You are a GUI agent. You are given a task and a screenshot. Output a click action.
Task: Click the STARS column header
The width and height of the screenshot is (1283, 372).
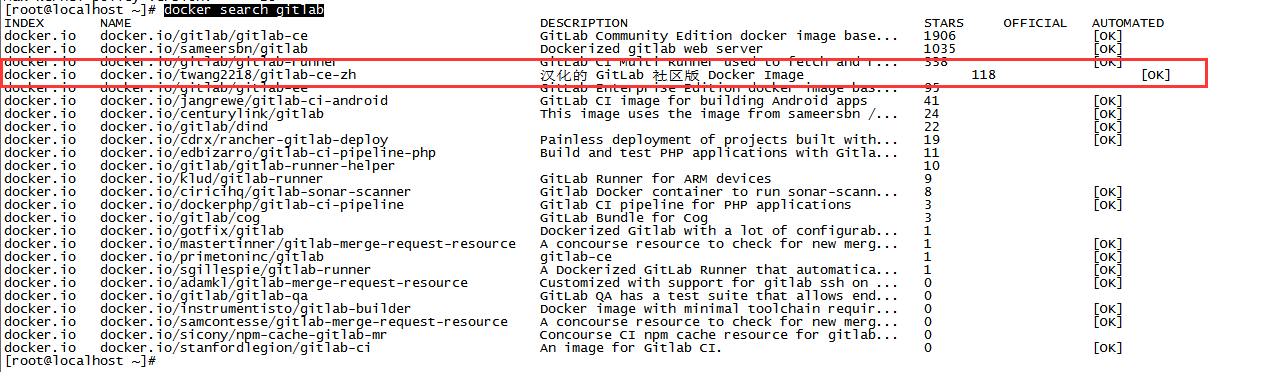click(944, 23)
